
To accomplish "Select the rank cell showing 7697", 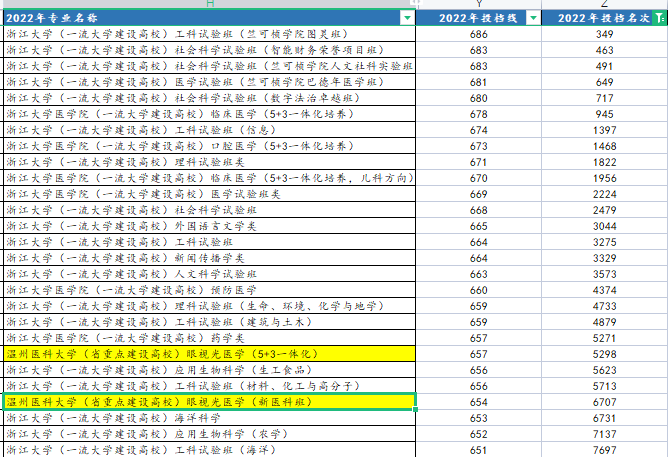I will click(605, 450).
